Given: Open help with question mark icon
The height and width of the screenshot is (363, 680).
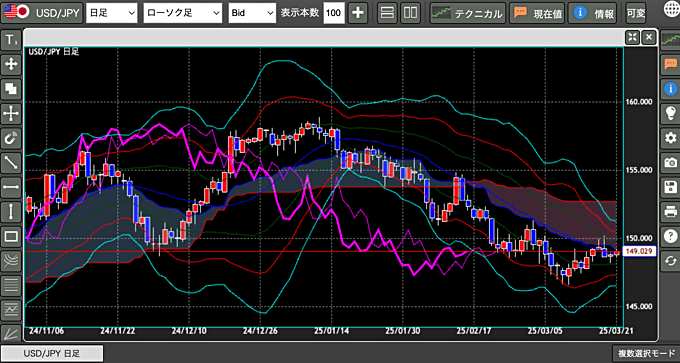Looking at the screenshot, I should (670, 237).
